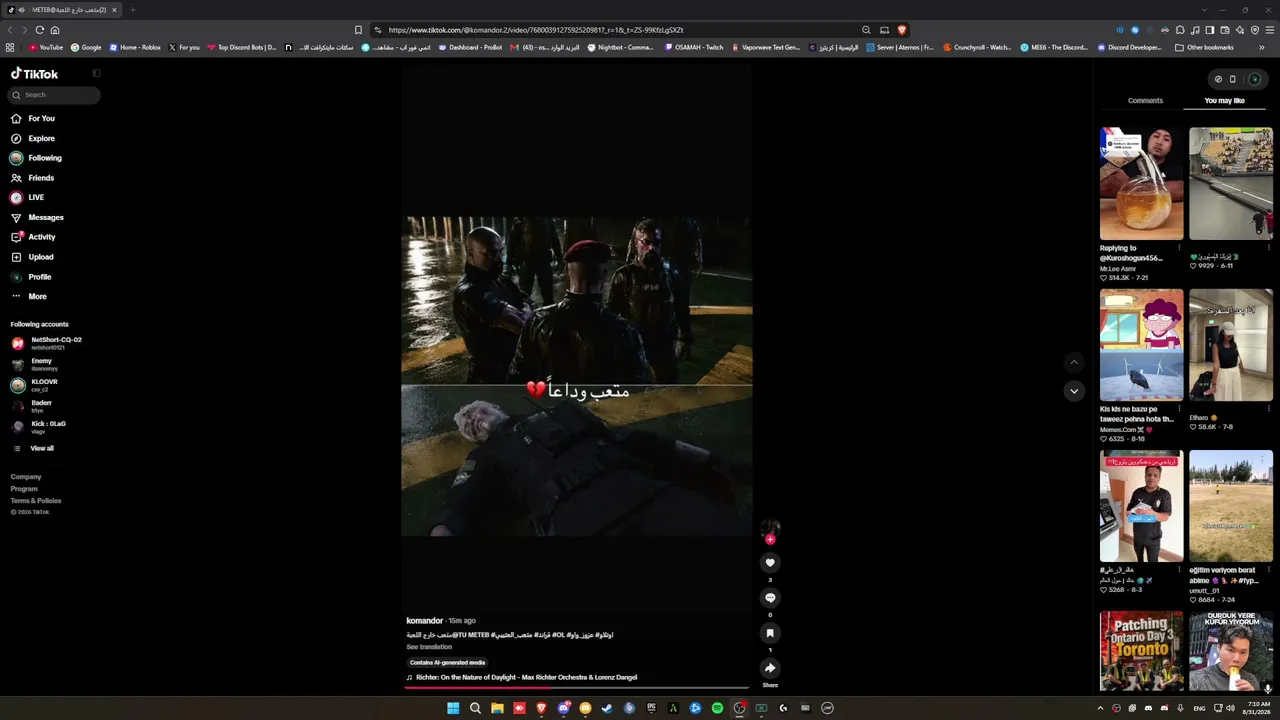Open the Brave sidebar panel icon
Screen dimensions: 1280x720
pos(1210,30)
